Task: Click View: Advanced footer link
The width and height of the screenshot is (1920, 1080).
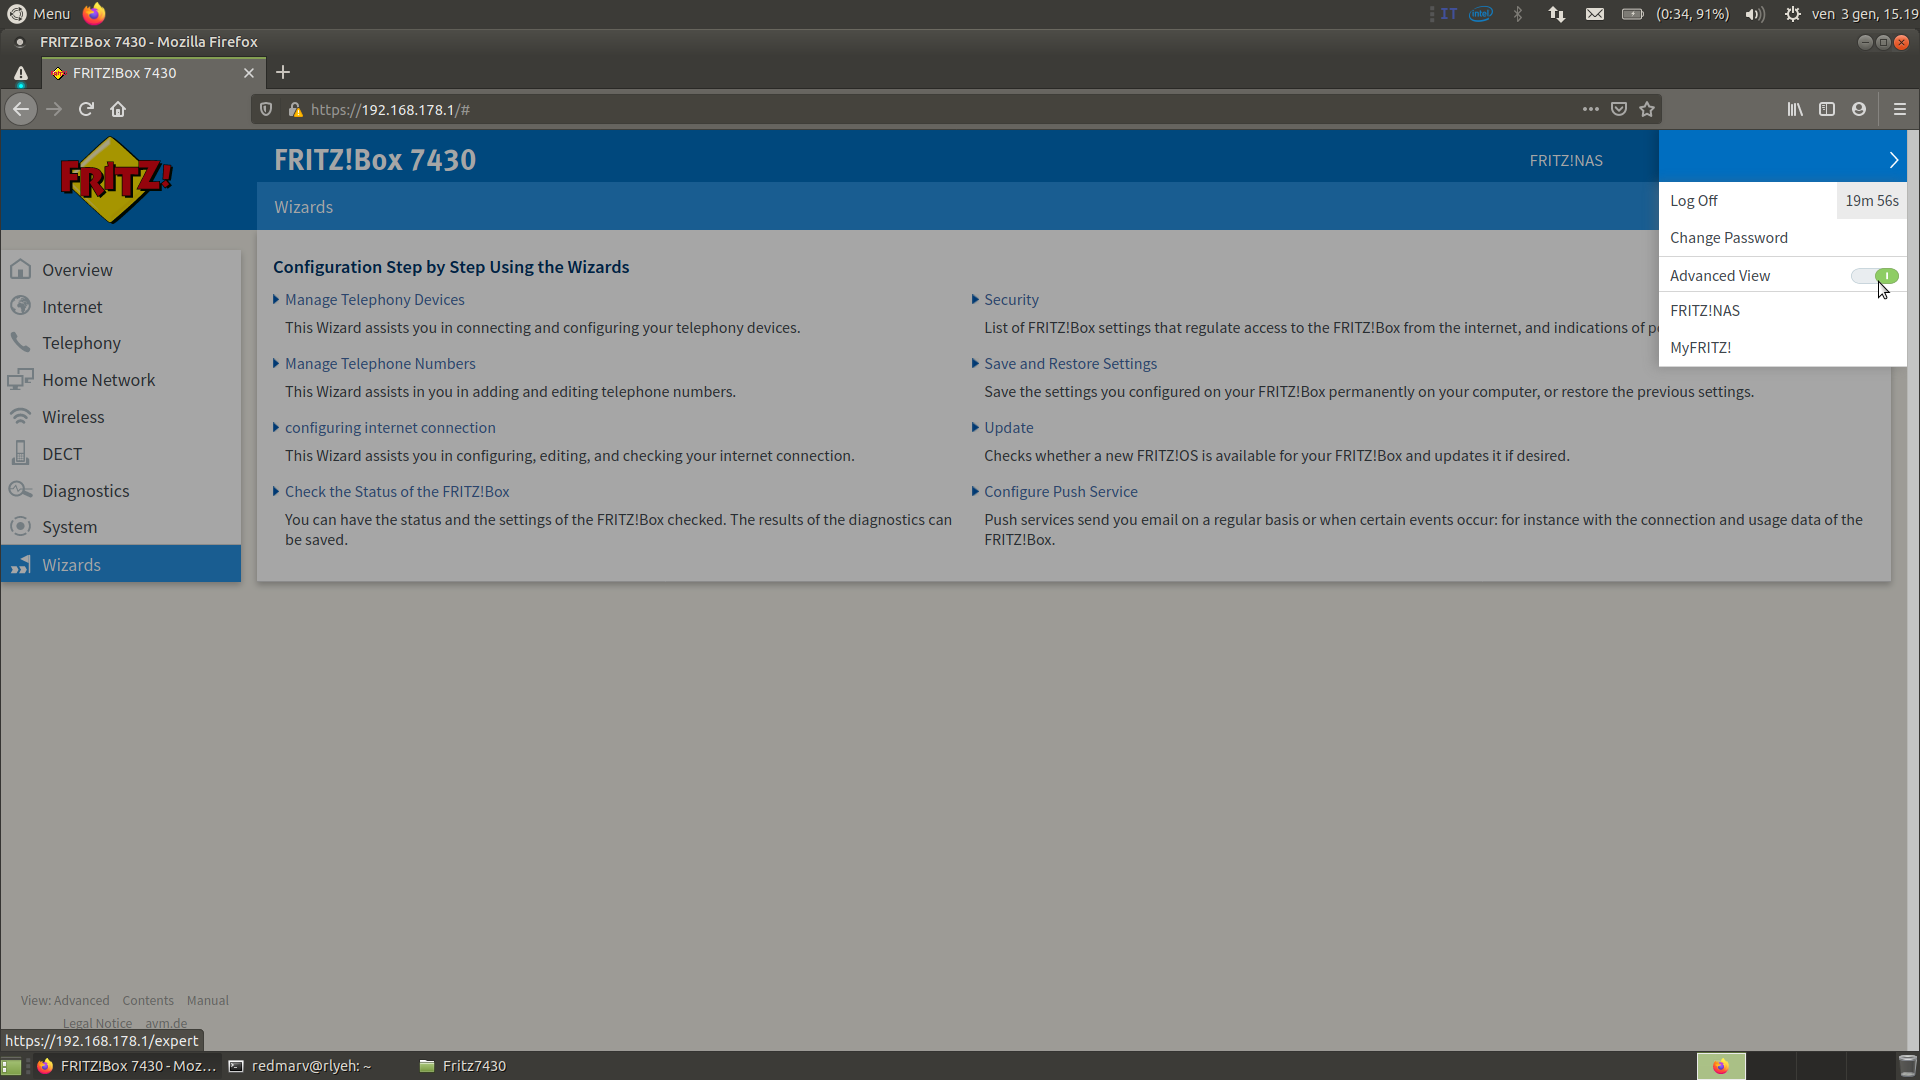Action: click(x=65, y=1000)
